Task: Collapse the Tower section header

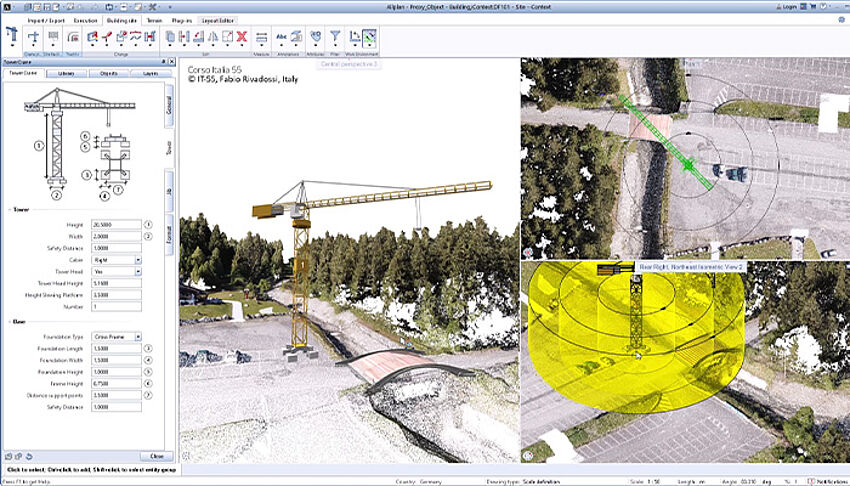Action: 18,210
